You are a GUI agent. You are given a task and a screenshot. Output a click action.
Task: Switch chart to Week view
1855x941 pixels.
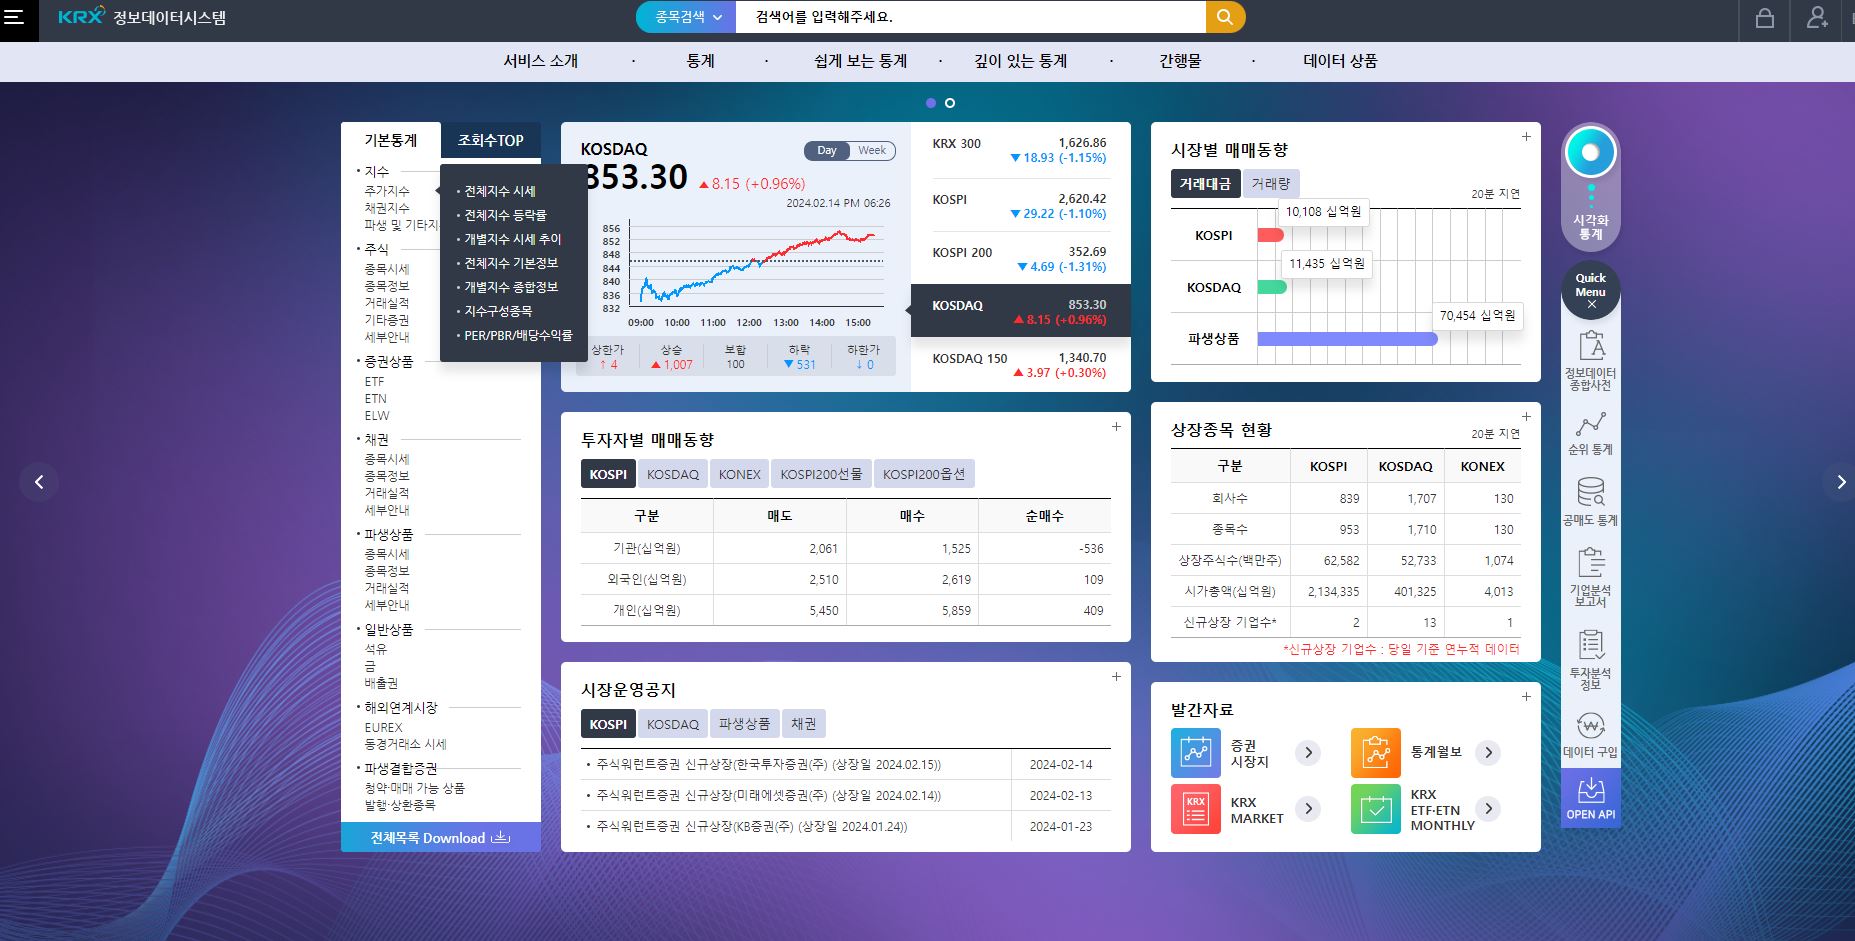[872, 151]
